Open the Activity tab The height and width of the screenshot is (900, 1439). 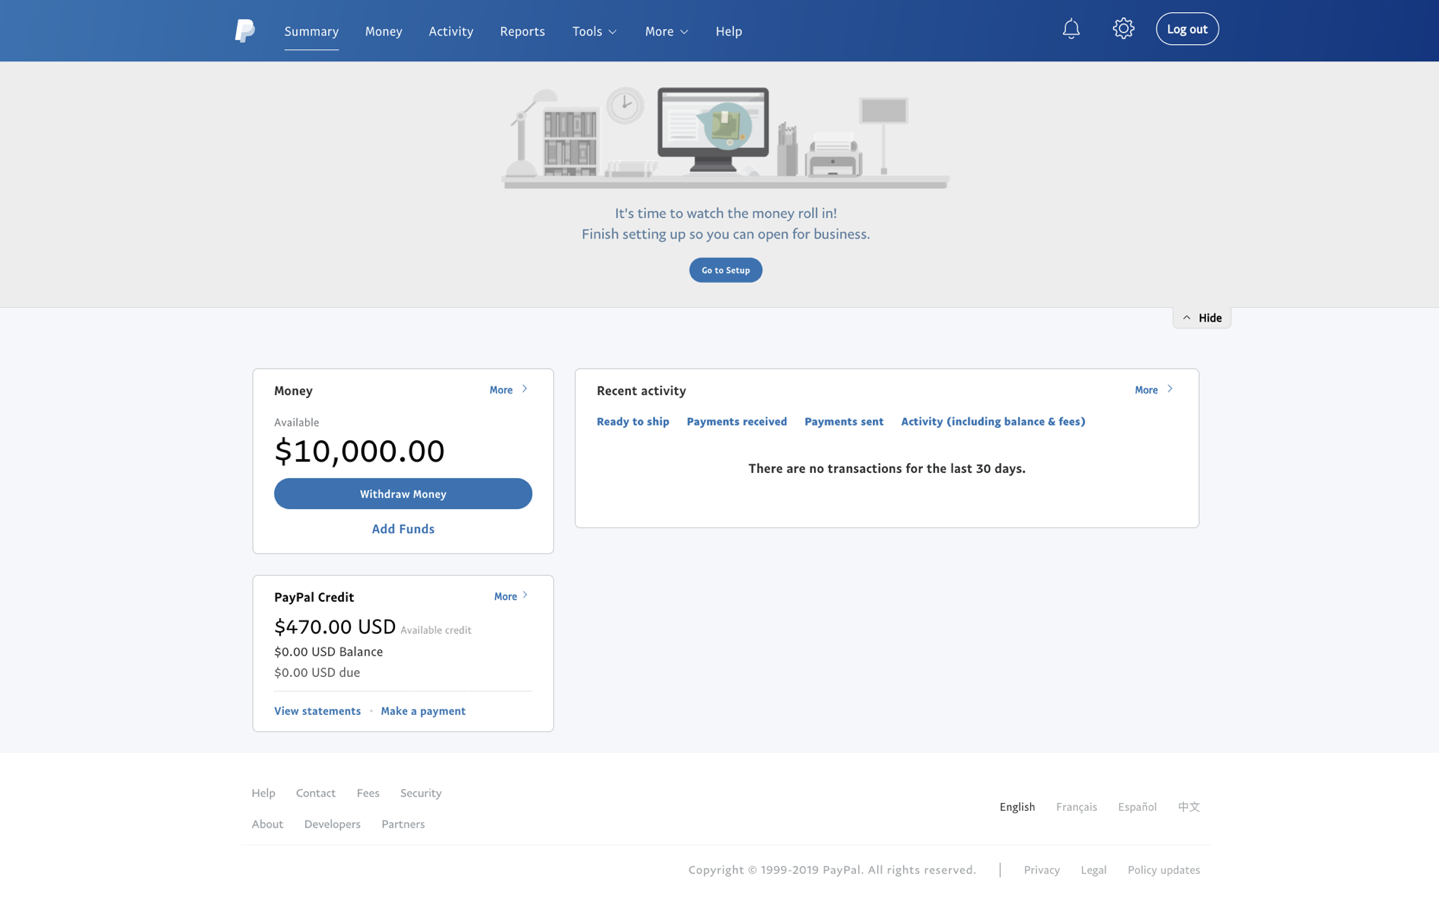click(x=451, y=31)
